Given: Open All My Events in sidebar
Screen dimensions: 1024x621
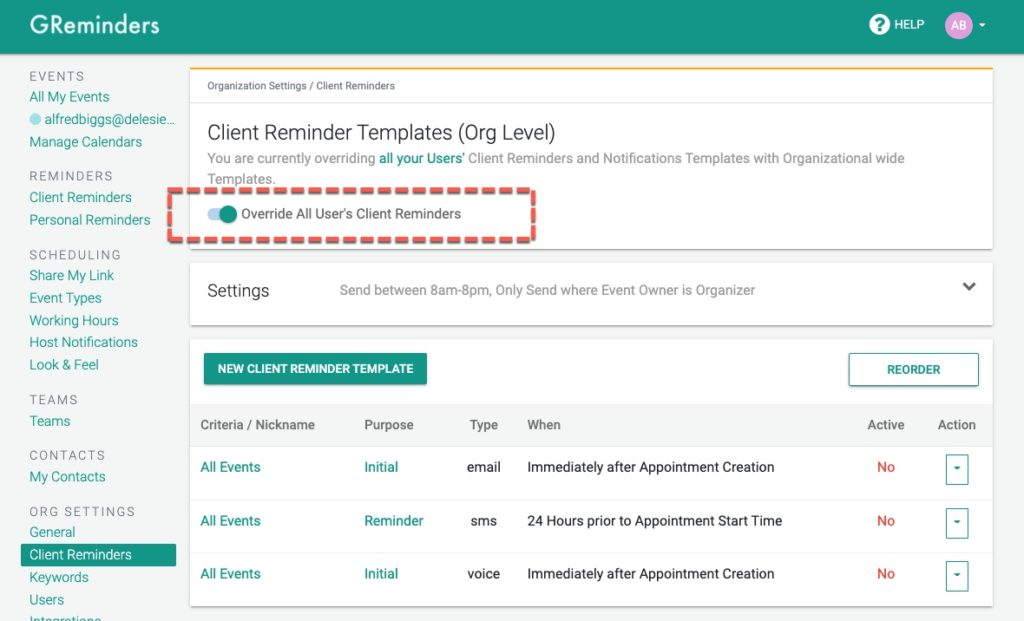Looking at the screenshot, I should (69, 97).
